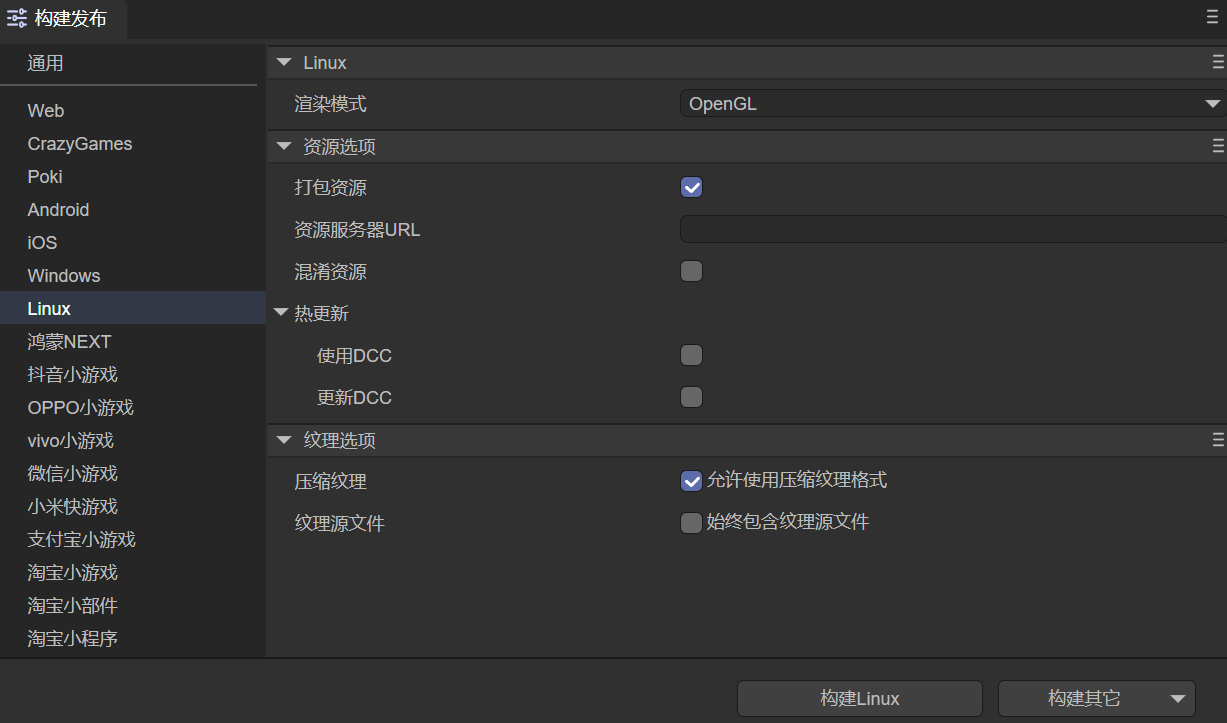Uncheck the 打包资源 checkbox
Screen dimensions: 1227x723
tap(691, 187)
